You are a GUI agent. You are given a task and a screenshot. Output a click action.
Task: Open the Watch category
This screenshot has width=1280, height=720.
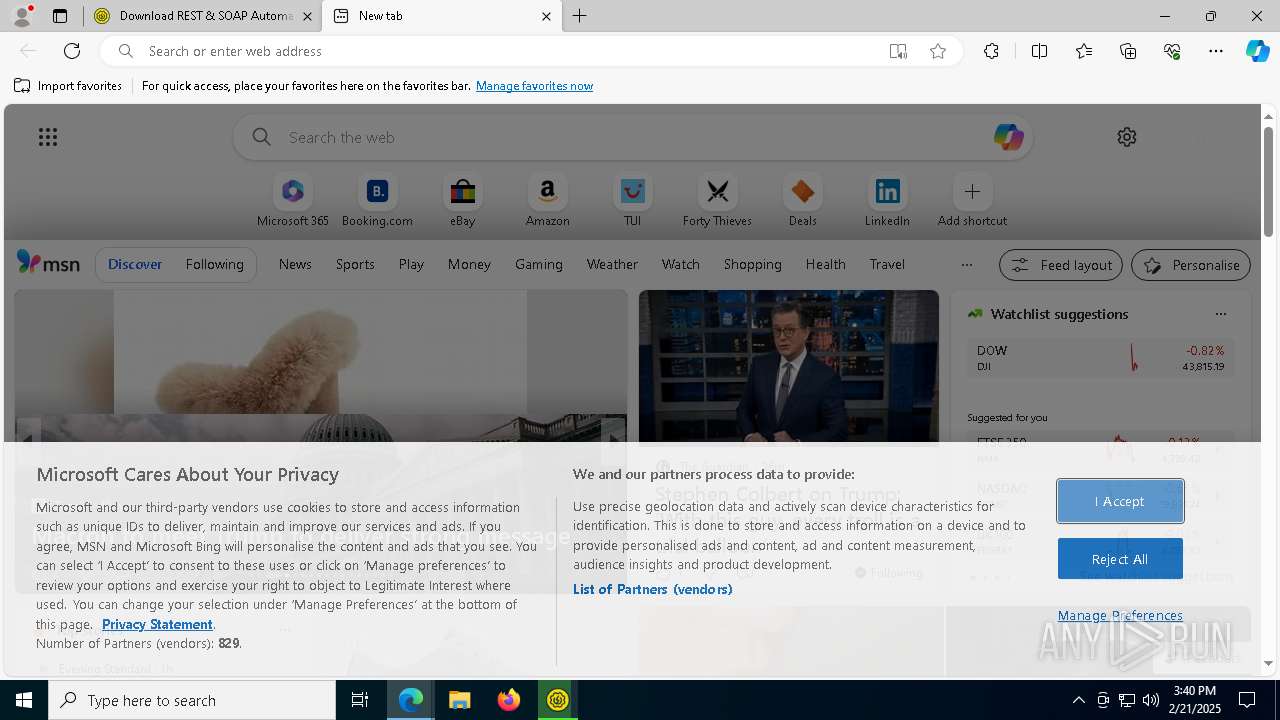click(680, 264)
